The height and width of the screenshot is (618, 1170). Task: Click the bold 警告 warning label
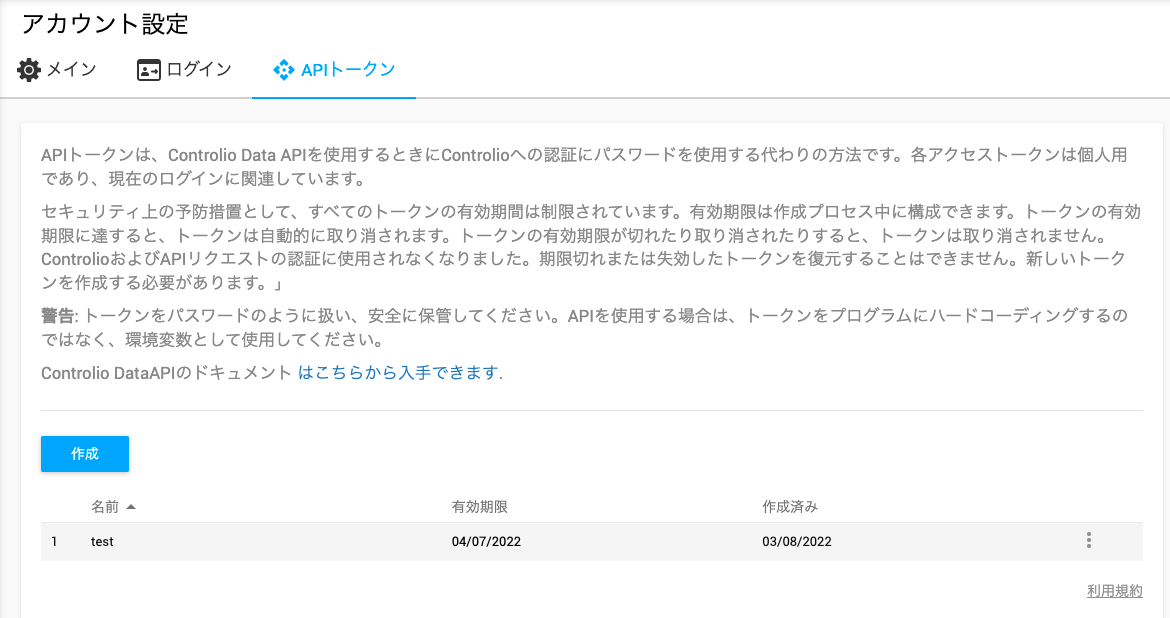click(58, 316)
